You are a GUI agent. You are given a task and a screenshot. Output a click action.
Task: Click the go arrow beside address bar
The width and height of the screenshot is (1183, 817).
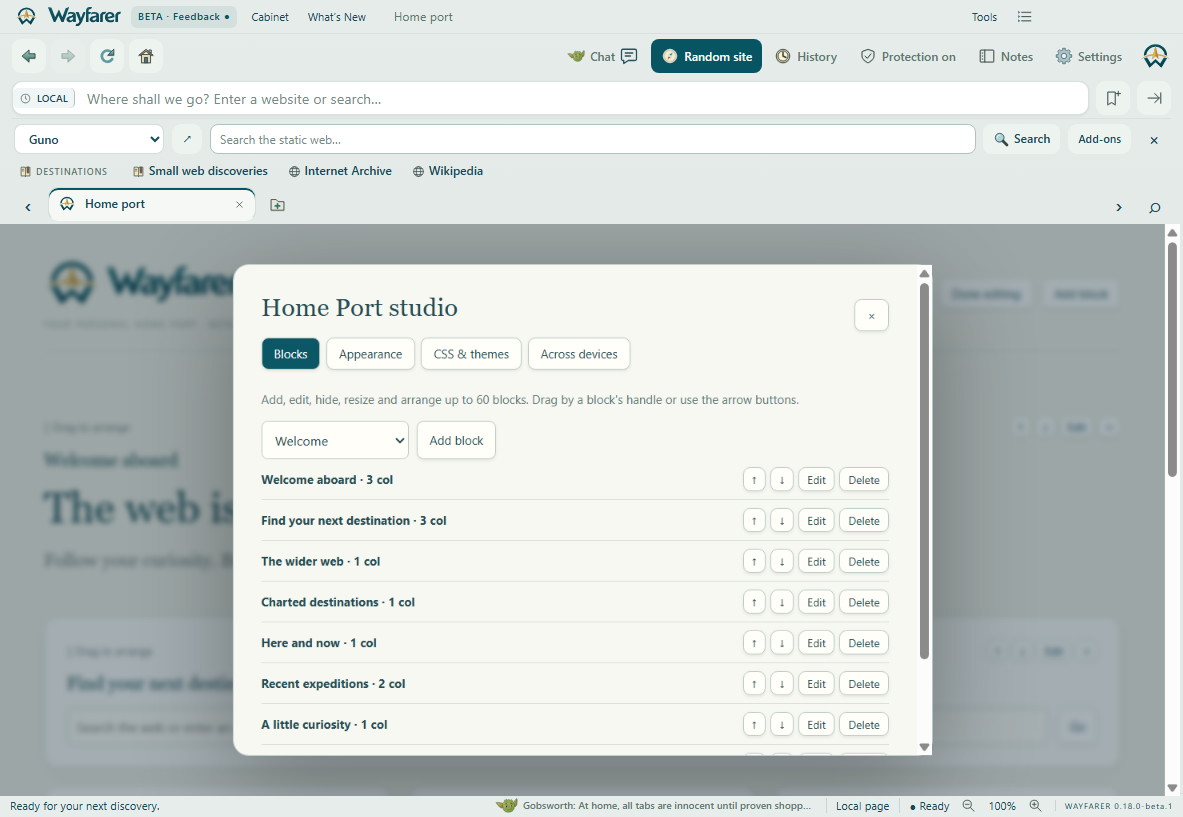1154,98
